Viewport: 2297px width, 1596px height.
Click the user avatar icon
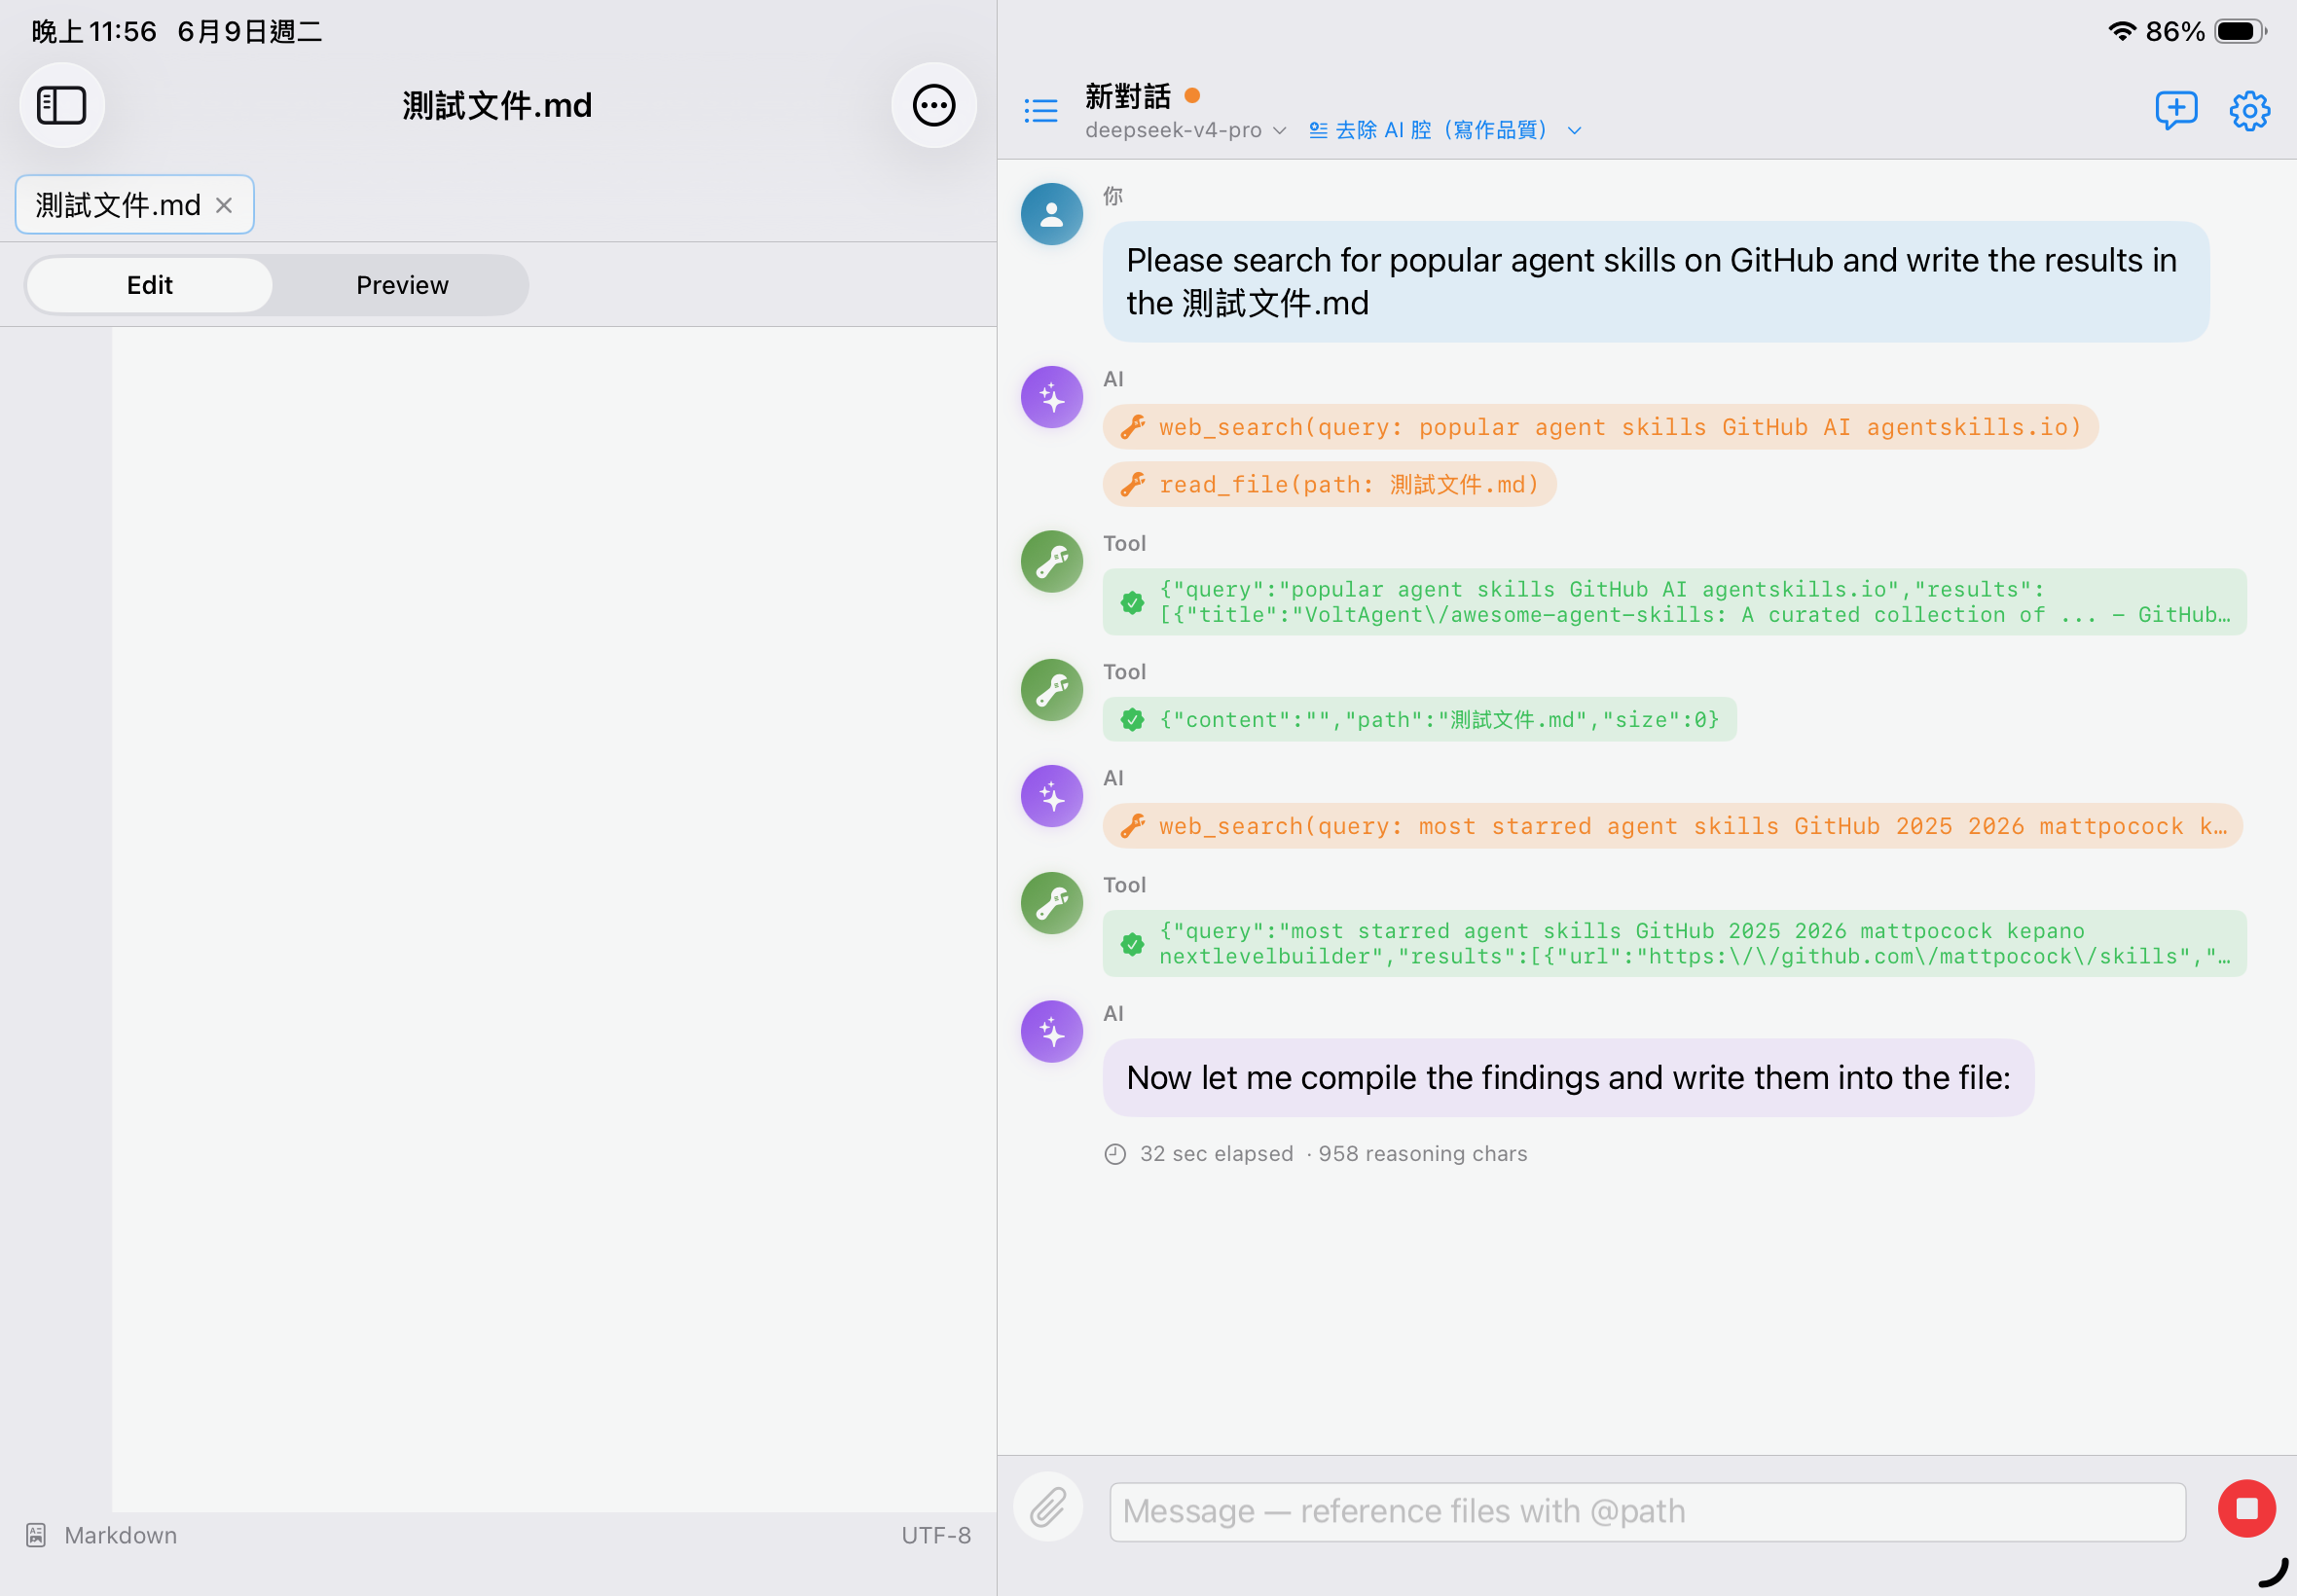point(1051,214)
